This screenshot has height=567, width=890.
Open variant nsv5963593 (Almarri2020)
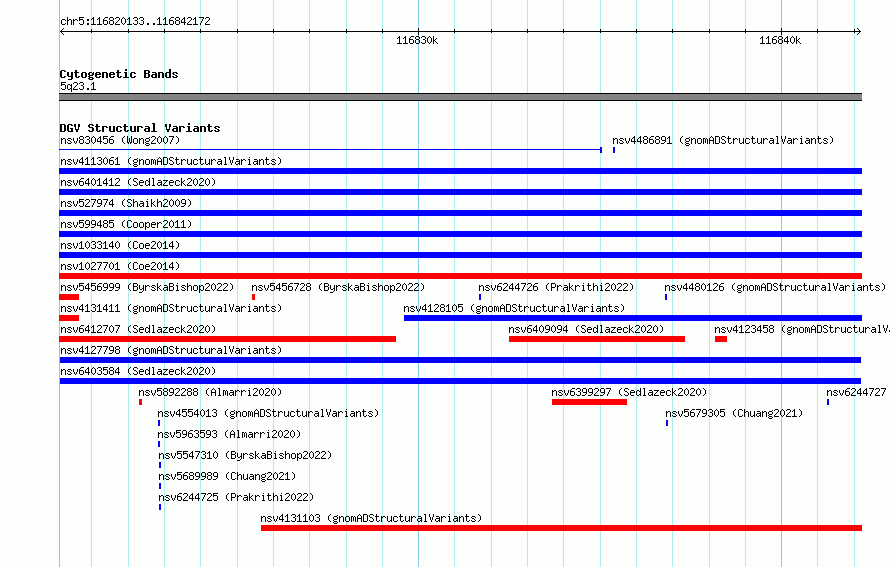pyautogui.click(x=229, y=434)
